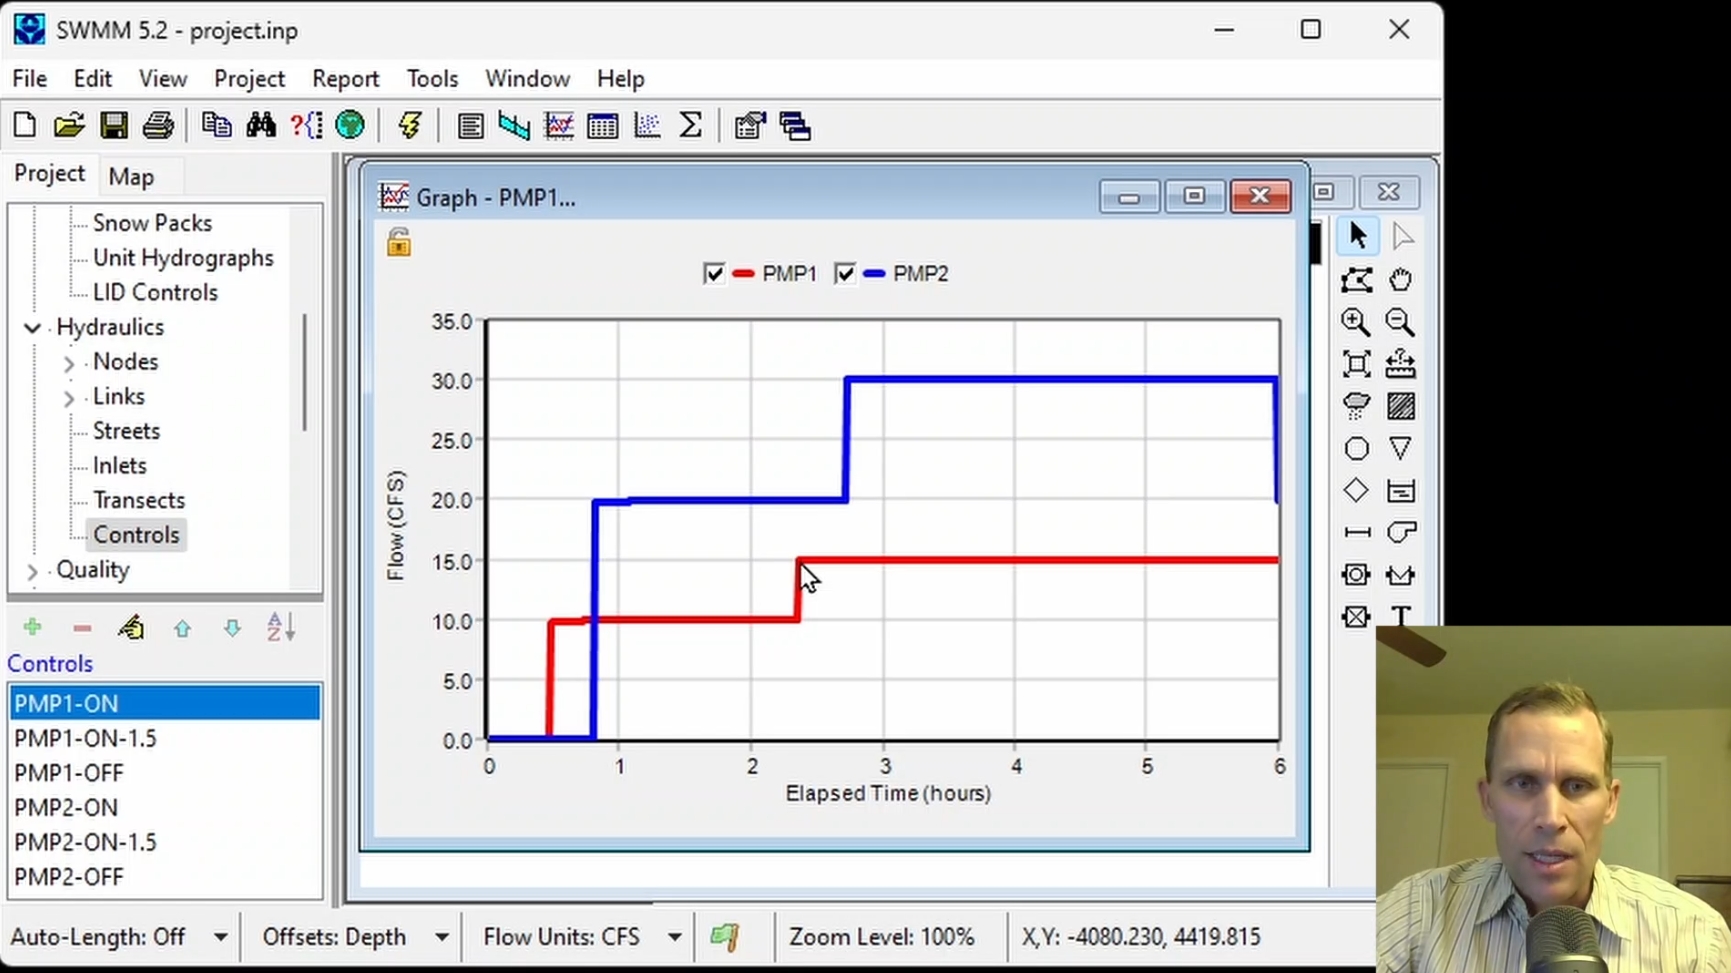The image size is (1731, 973).
Task: Open the Report menu
Action: point(345,78)
